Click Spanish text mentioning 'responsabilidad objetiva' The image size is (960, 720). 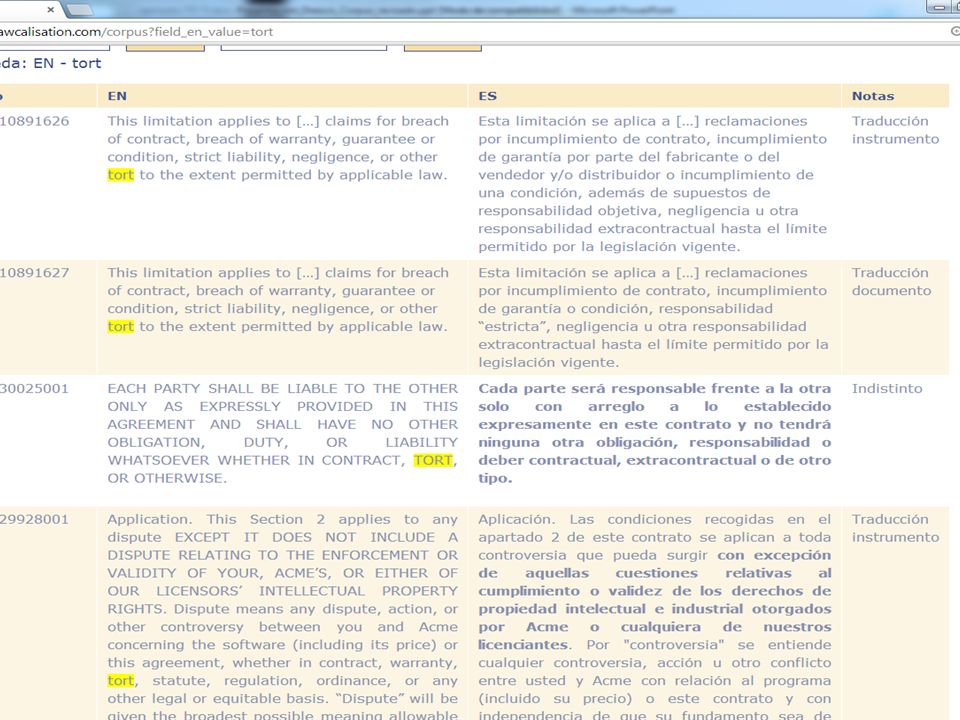(653, 184)
